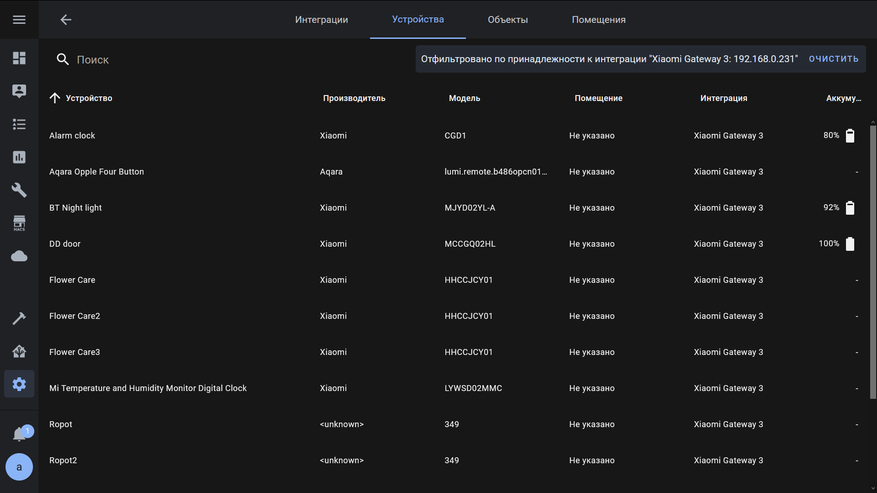
Task: Open the DD door device
Action: (452, 244)
